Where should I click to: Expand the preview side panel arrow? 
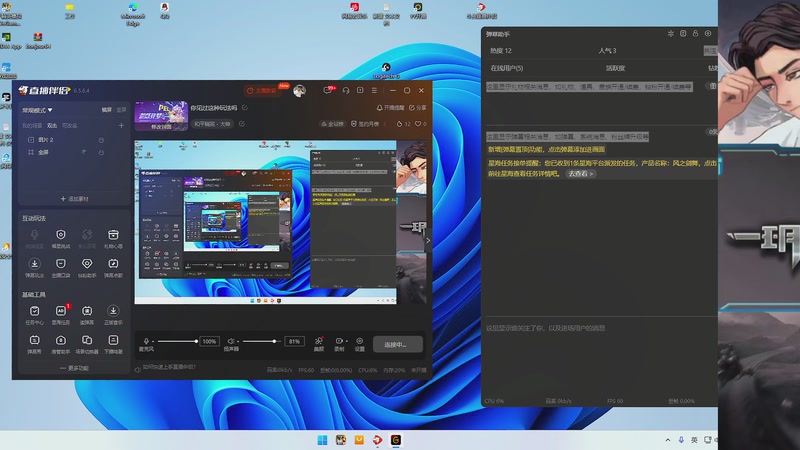click(428, 240)
